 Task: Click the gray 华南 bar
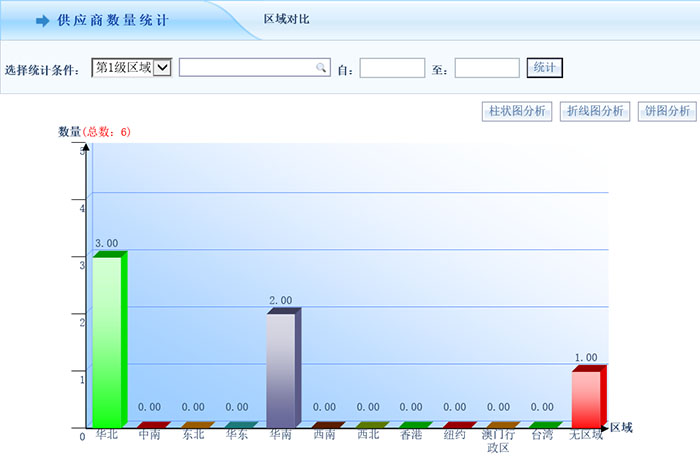tap(281, 369)
